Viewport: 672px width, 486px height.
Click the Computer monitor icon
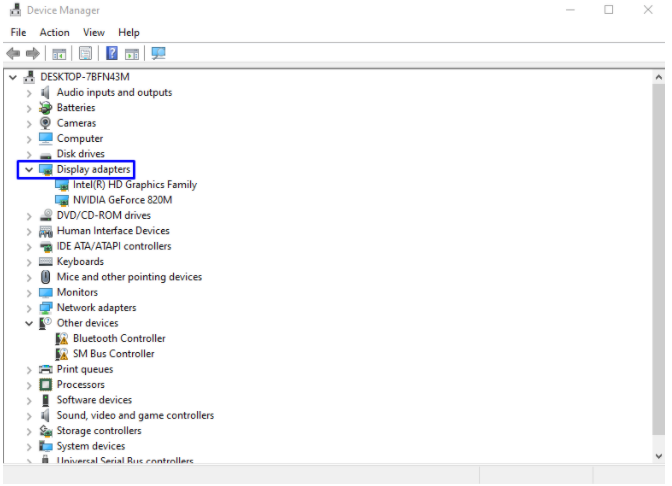(x=45, y=138)
